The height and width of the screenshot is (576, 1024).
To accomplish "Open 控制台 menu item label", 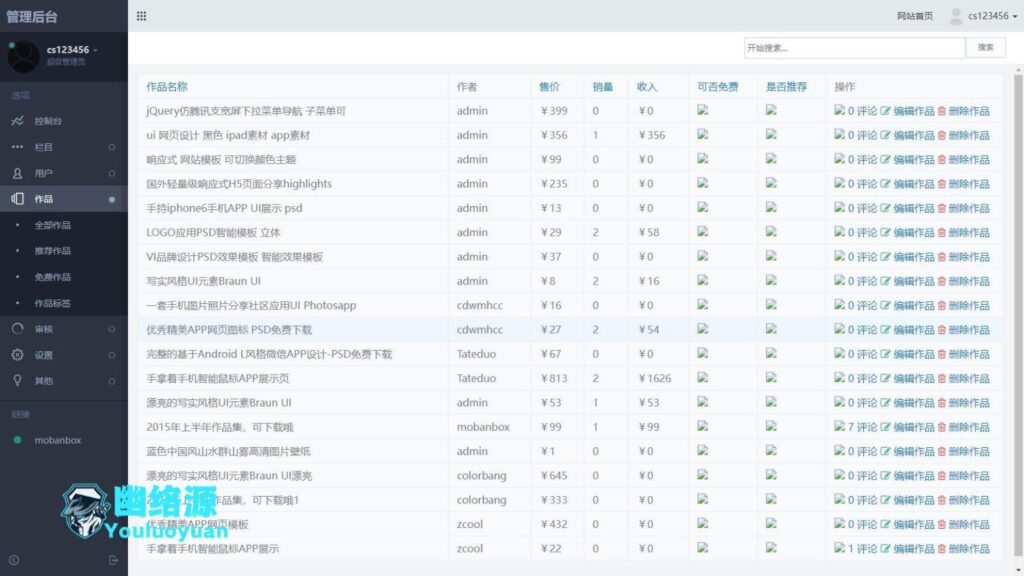I will point(48,121).
